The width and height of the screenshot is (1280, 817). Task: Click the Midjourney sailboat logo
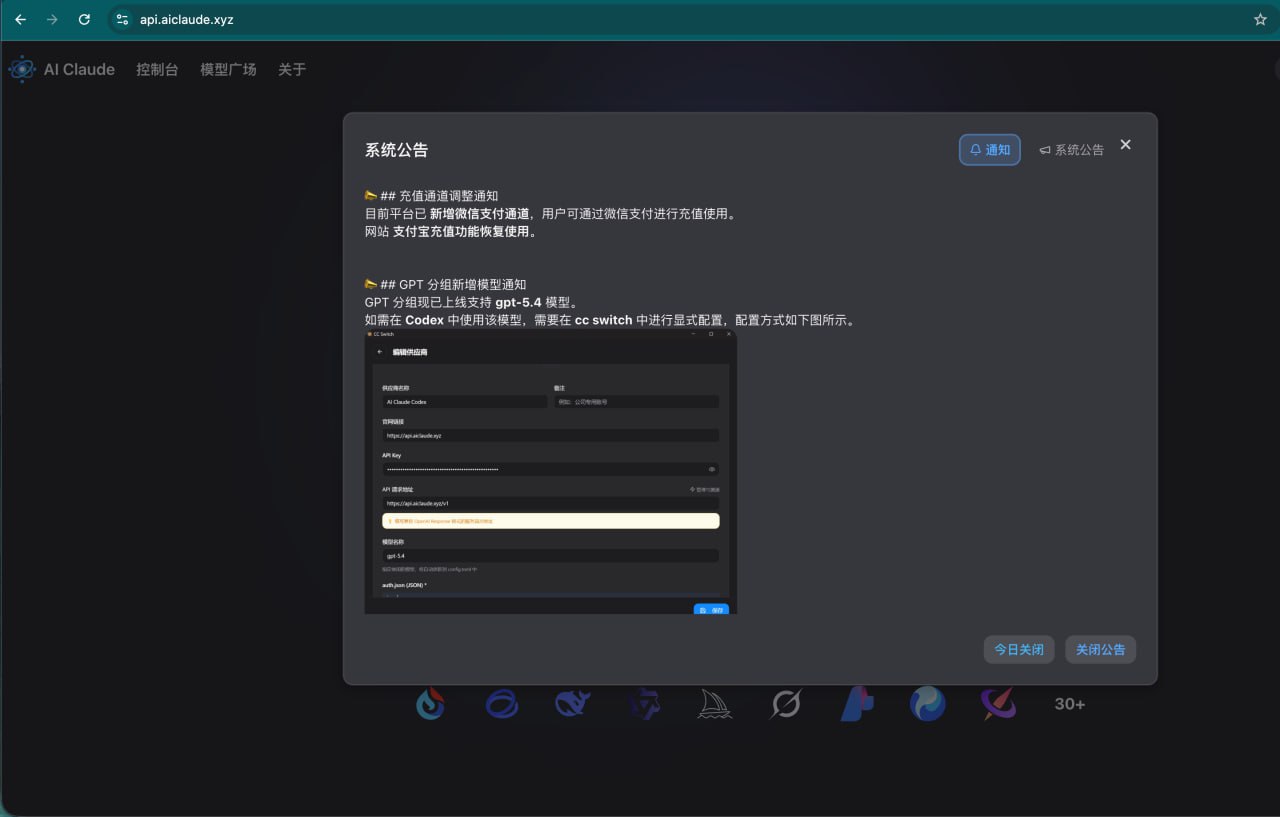point(715,704)
